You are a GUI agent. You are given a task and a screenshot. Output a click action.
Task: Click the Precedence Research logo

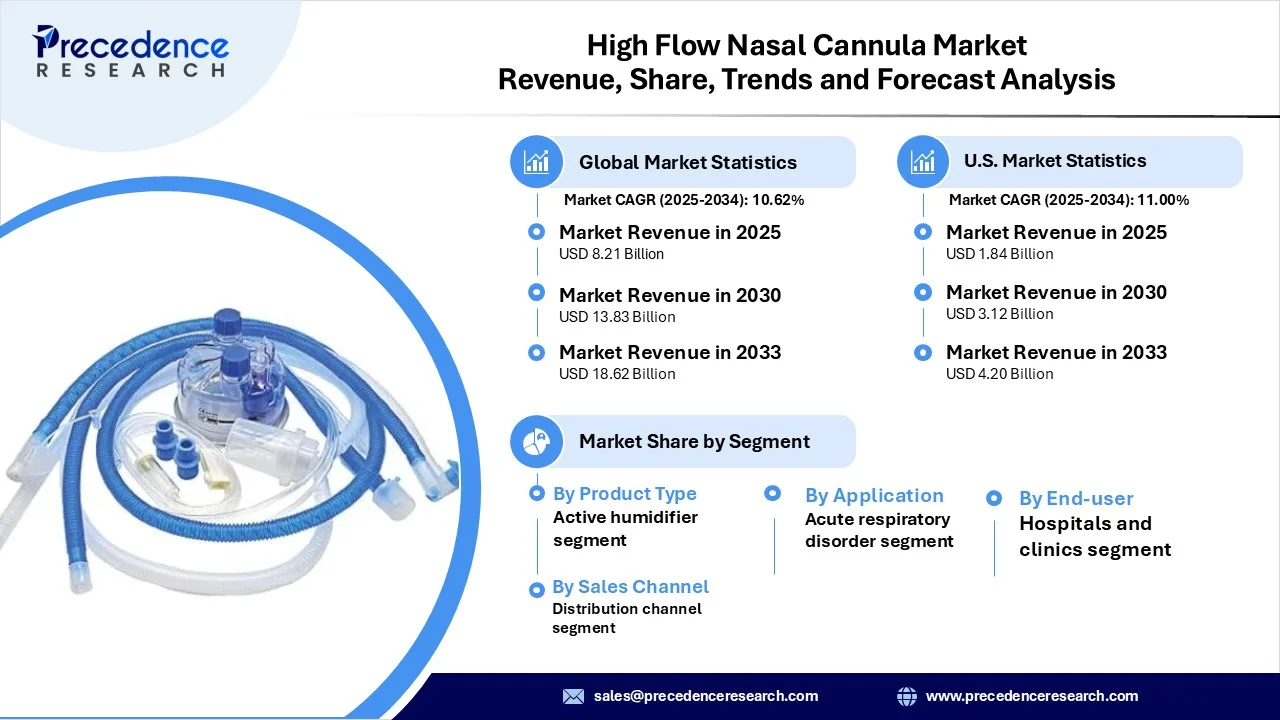[x=130, y=50]
